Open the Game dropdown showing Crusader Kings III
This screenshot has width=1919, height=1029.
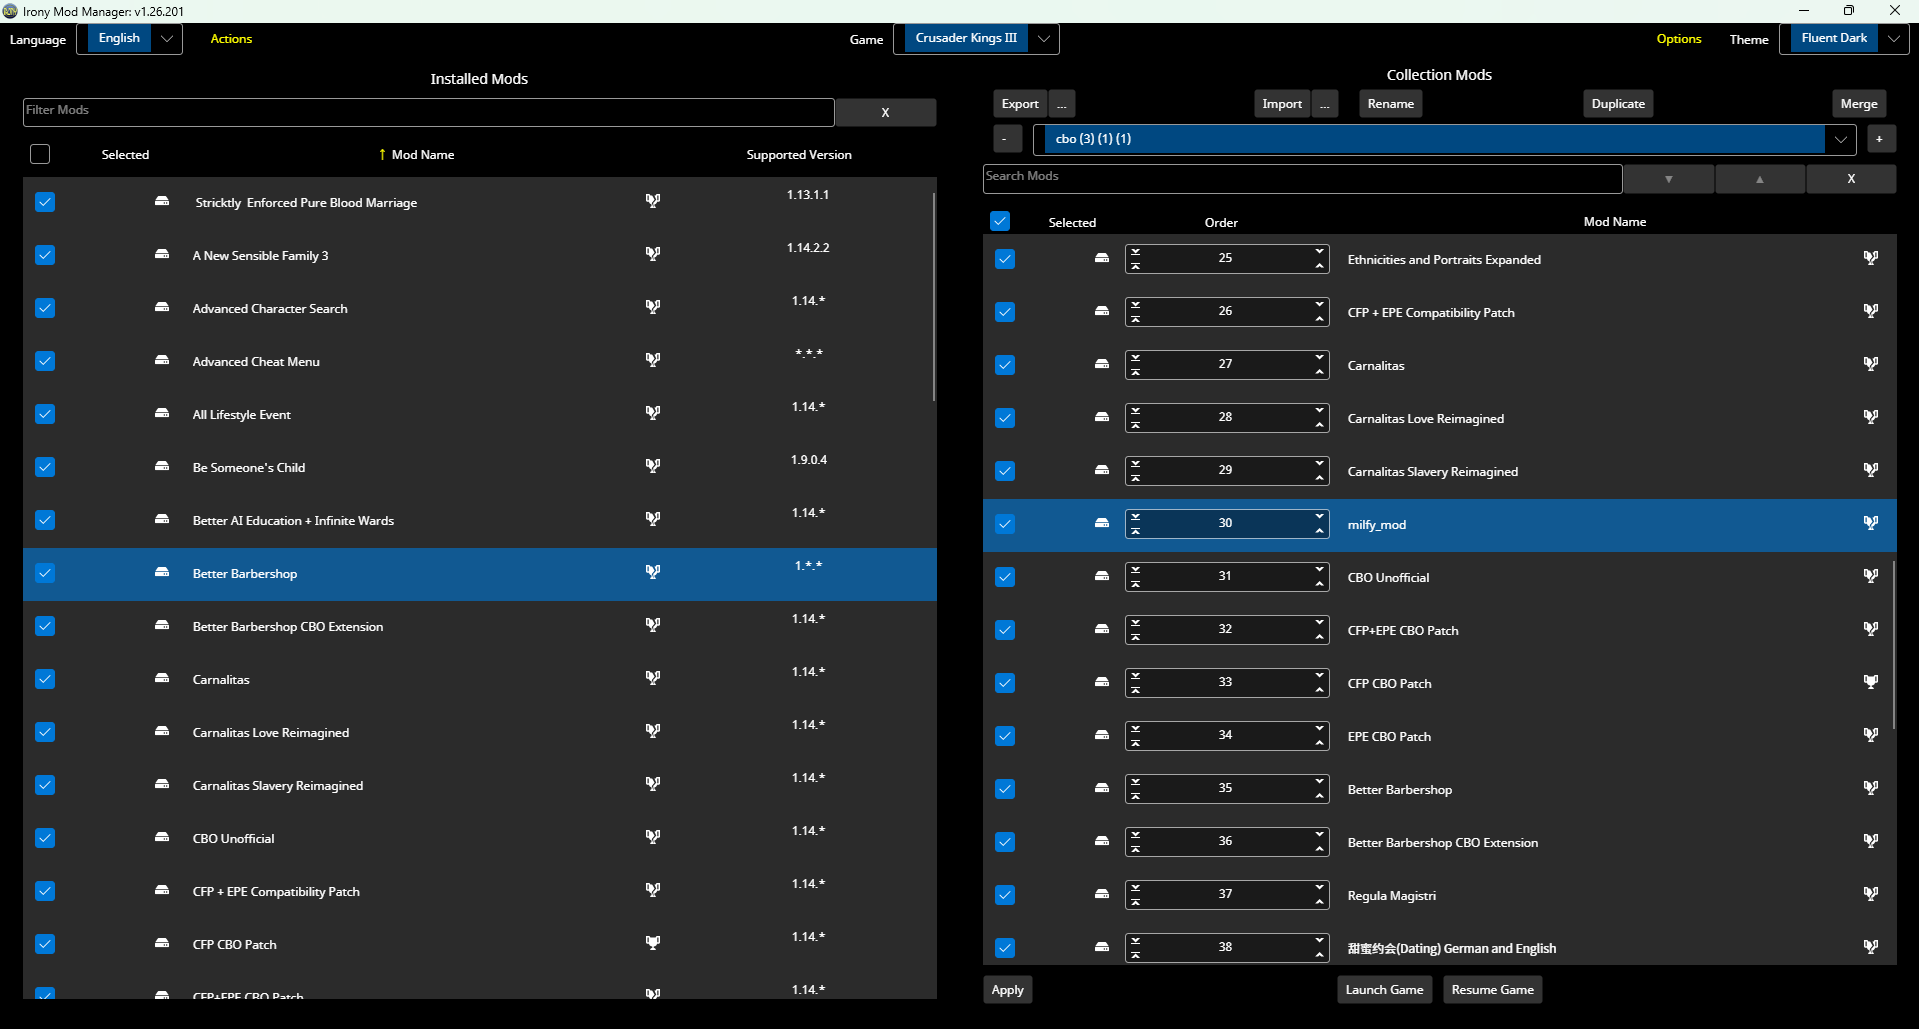point(976,39)
